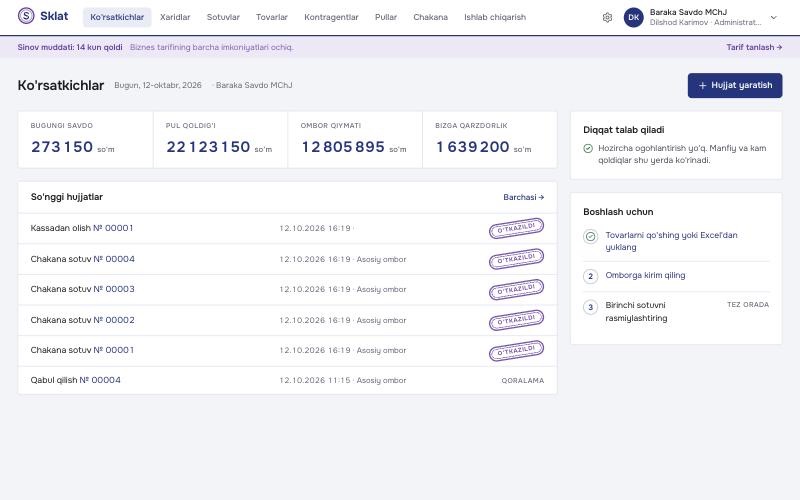This screenshot has height=500, width=800.
Task: Click the Omborga kirim qiling link
Action: pyautogui.click(x=645, y=275)
